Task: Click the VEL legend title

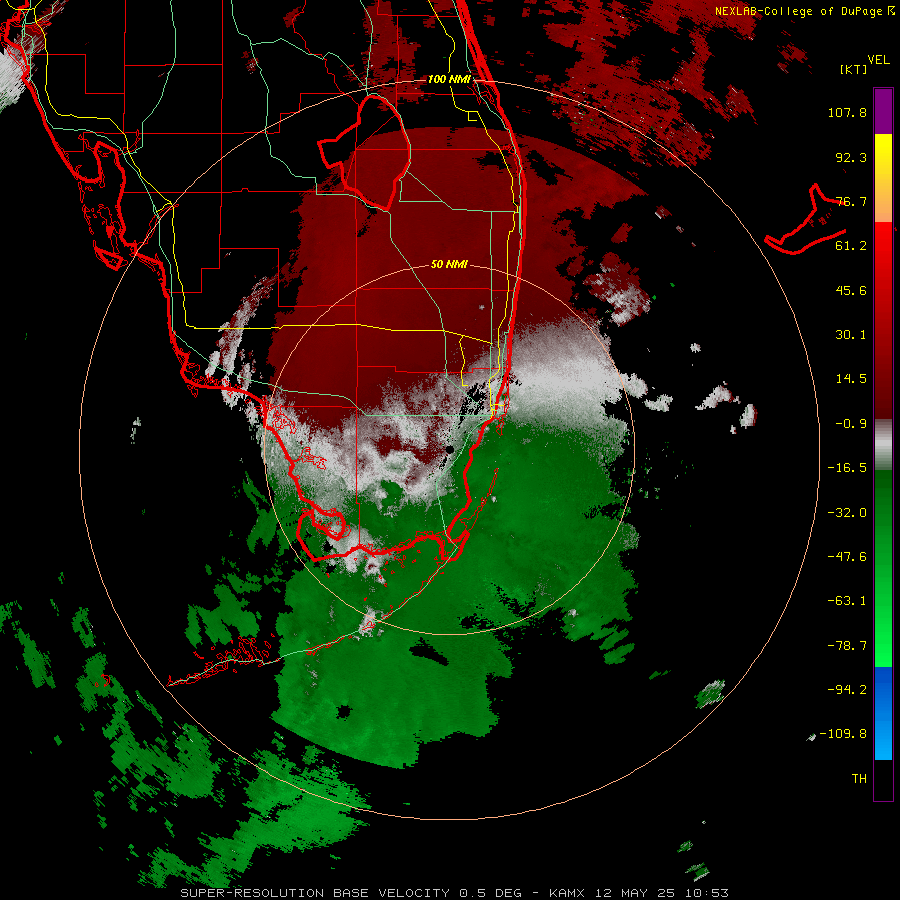Action: point(878,60)
